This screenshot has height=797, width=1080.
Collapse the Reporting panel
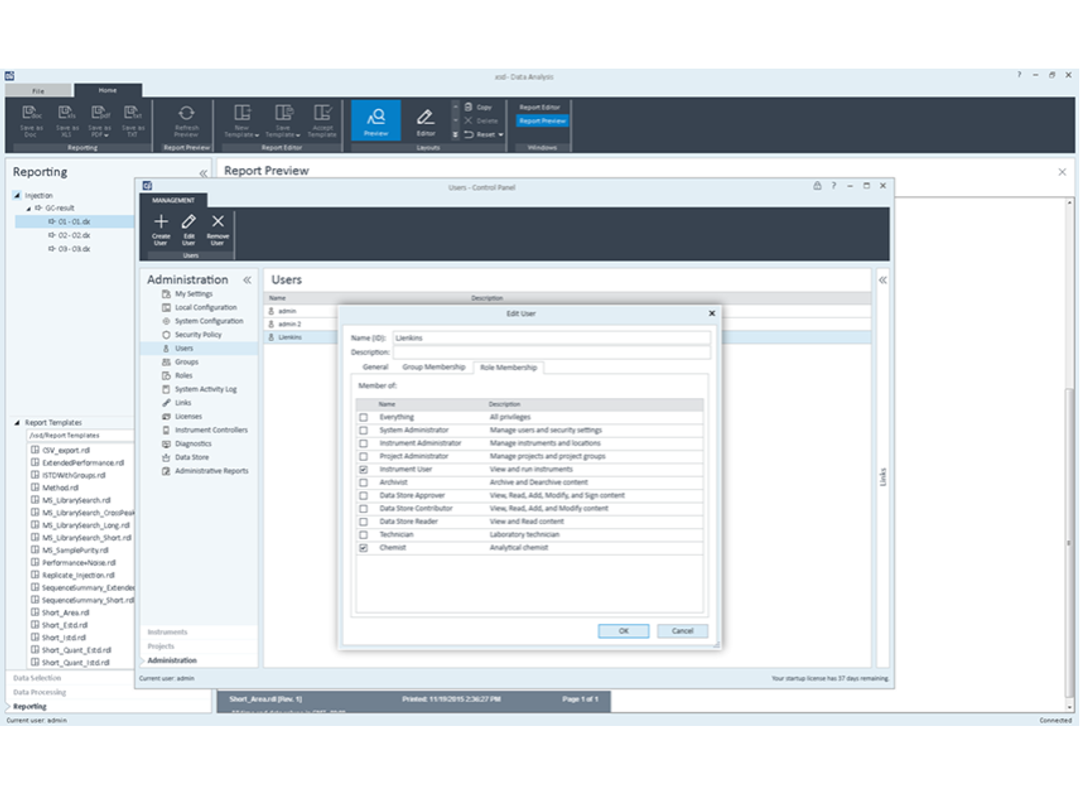pyautogui.click(x=203, y=173)
